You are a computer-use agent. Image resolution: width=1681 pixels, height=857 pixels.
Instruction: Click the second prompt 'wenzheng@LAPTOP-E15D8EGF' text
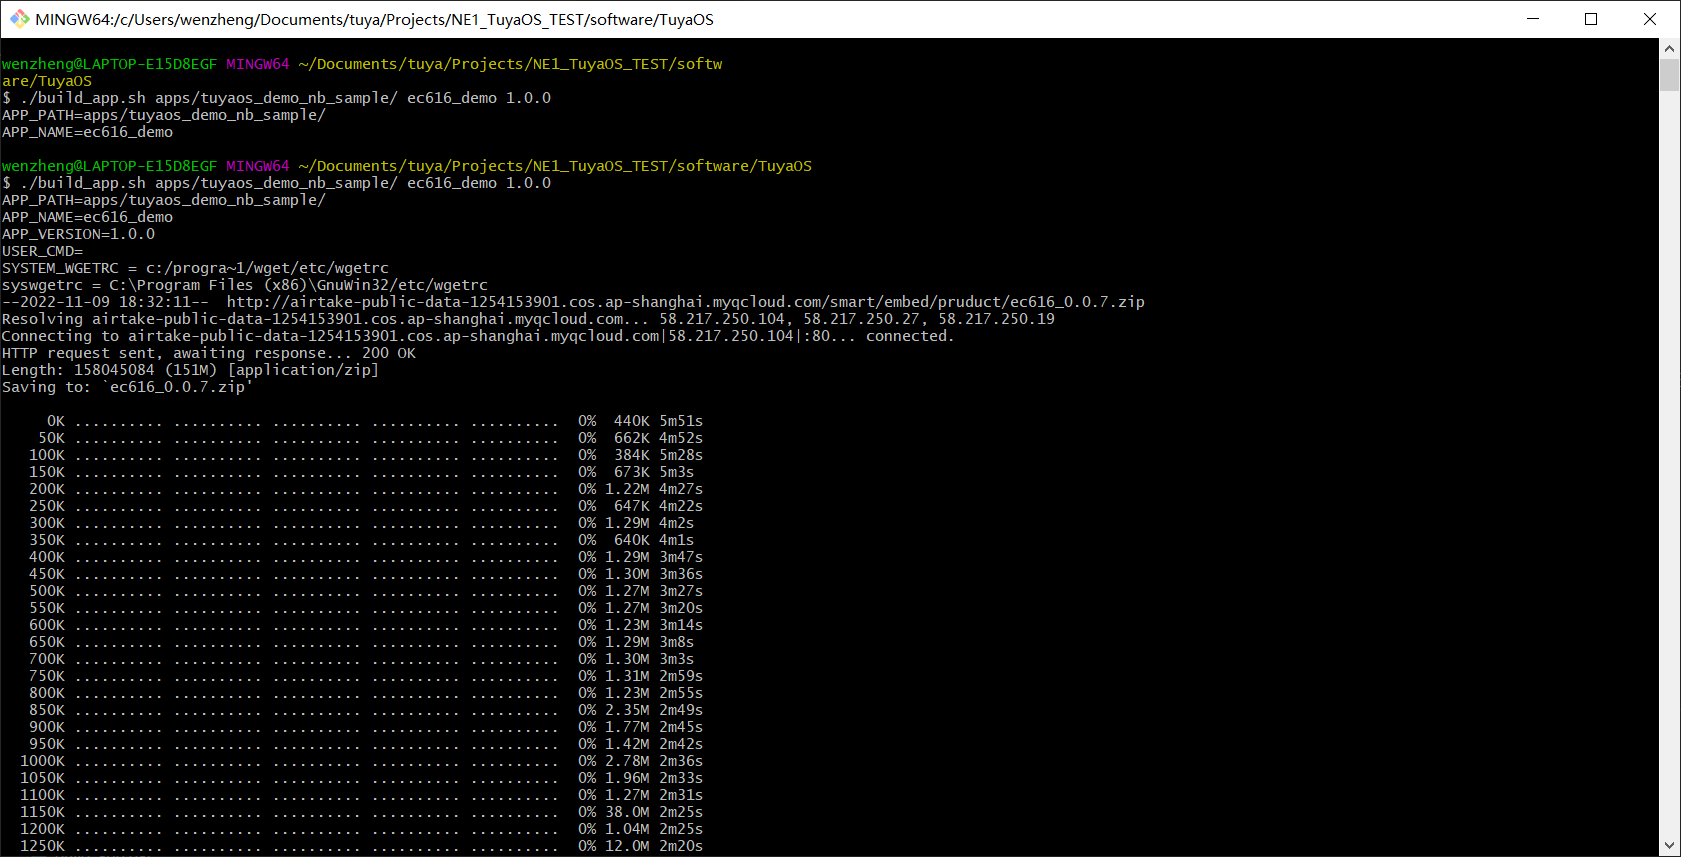109,166
